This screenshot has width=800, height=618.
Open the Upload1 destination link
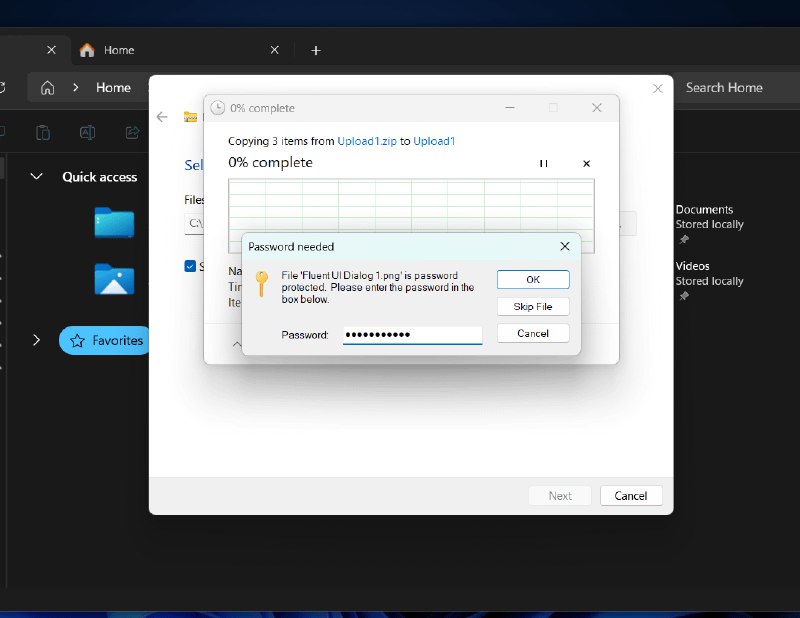pos(434,141)
